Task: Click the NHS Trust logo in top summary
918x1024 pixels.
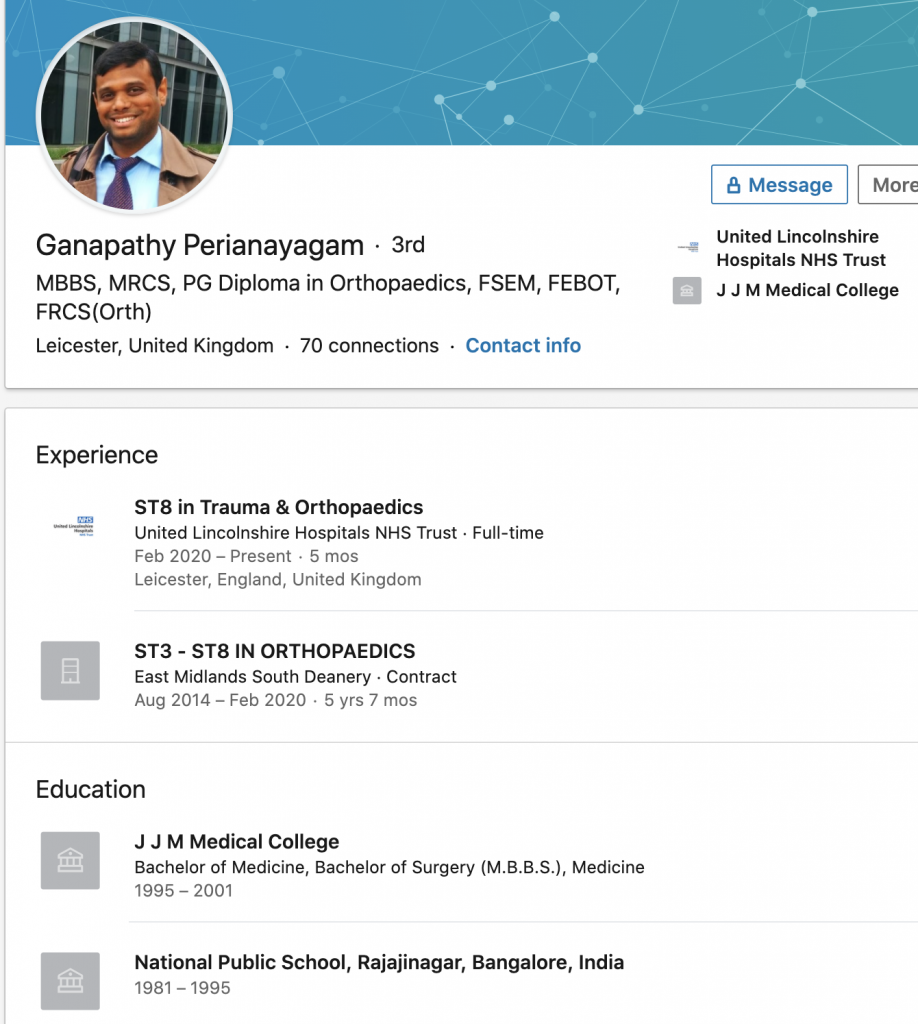Action: pyautogui.click(x=688, y=247)
